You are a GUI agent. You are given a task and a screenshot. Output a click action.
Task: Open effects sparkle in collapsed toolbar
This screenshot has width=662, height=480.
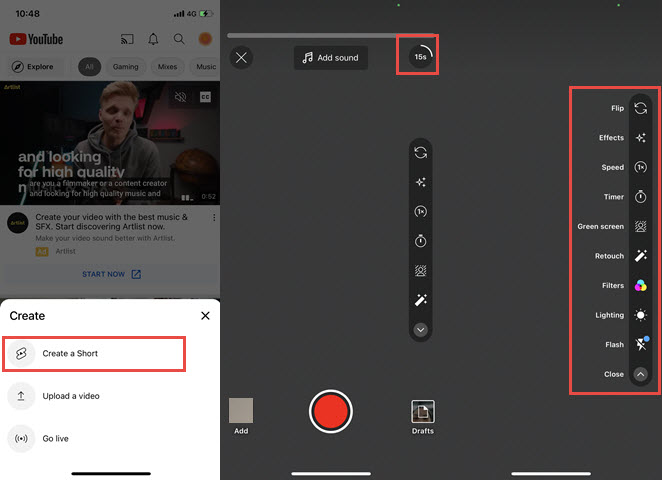click(x=421, y=182)
